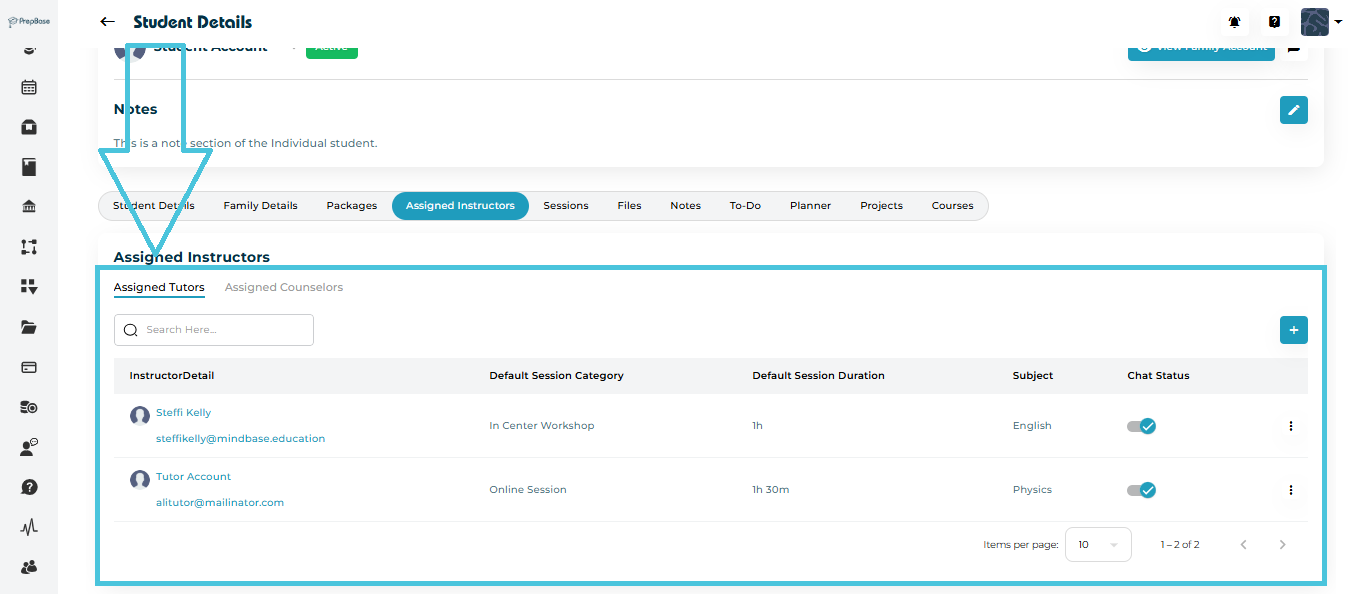1356x594 pixels.
Task: Toggle chat status for Tutor Account
Action: click(1141, 490)
